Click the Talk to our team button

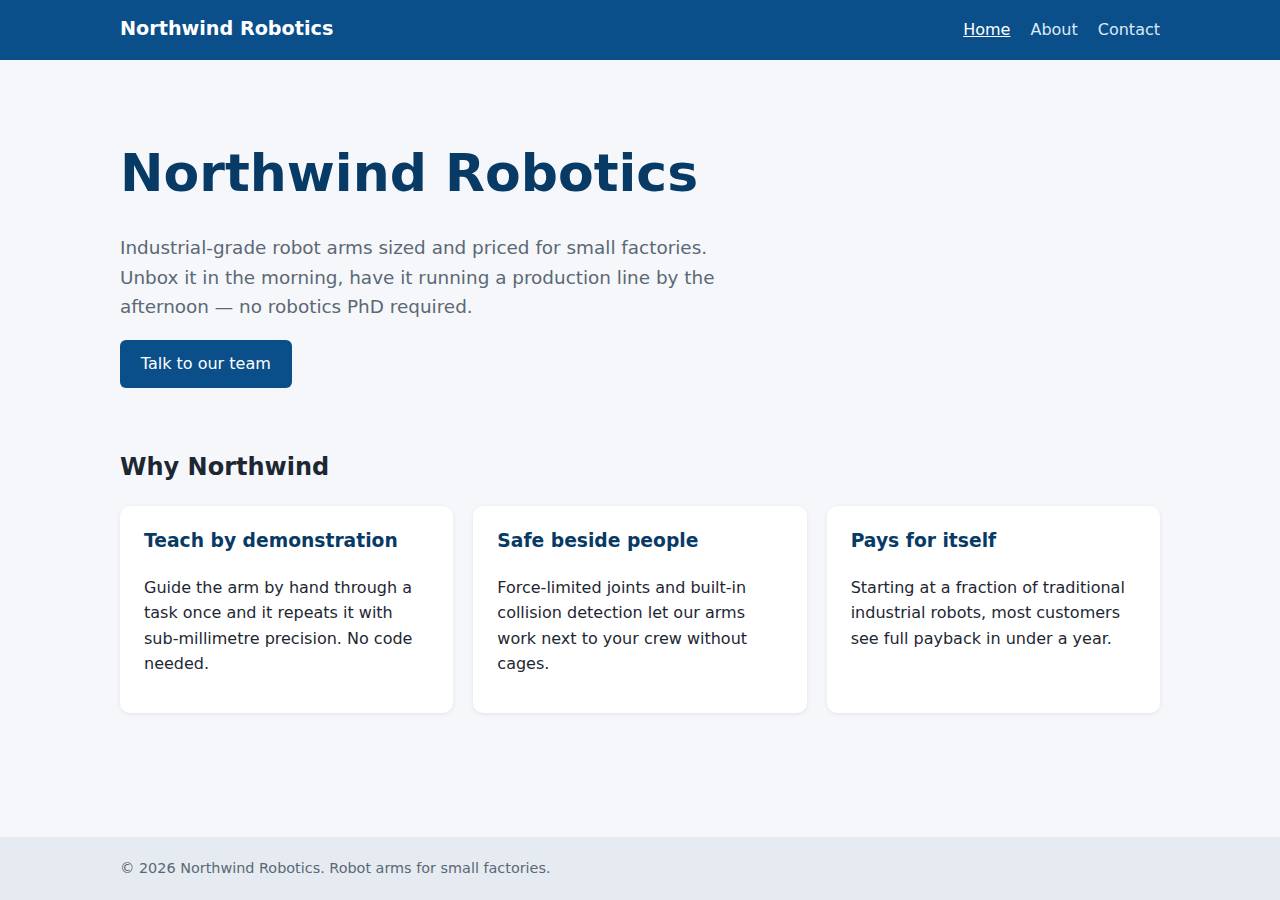(x=206, y=364)
